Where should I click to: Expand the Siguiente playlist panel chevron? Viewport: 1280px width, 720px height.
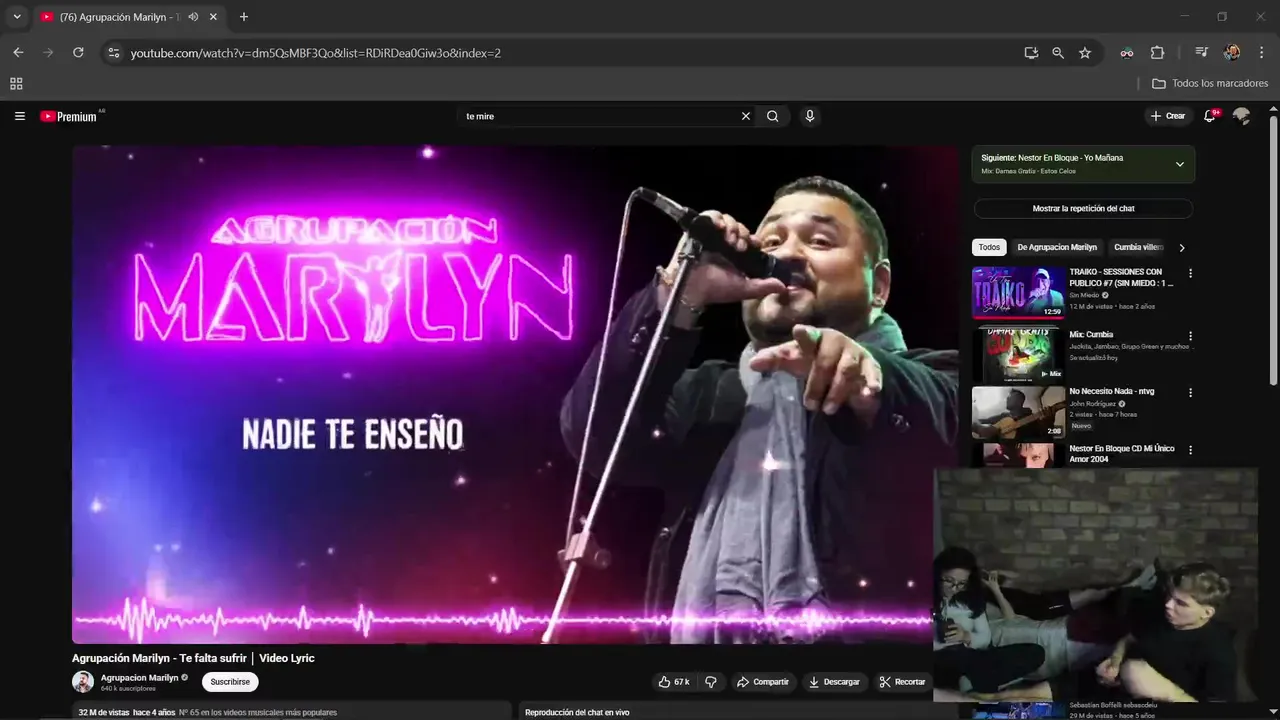click(1180, 164)
